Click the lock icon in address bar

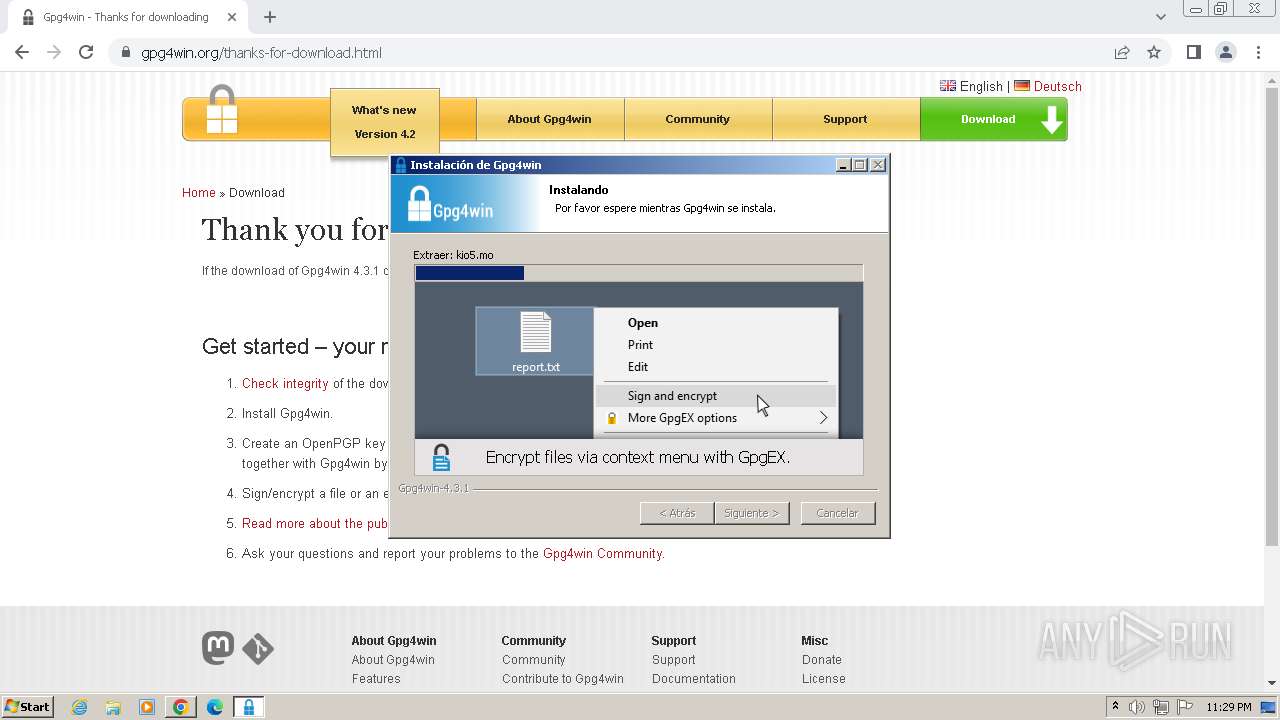click(x=126, y=53)
